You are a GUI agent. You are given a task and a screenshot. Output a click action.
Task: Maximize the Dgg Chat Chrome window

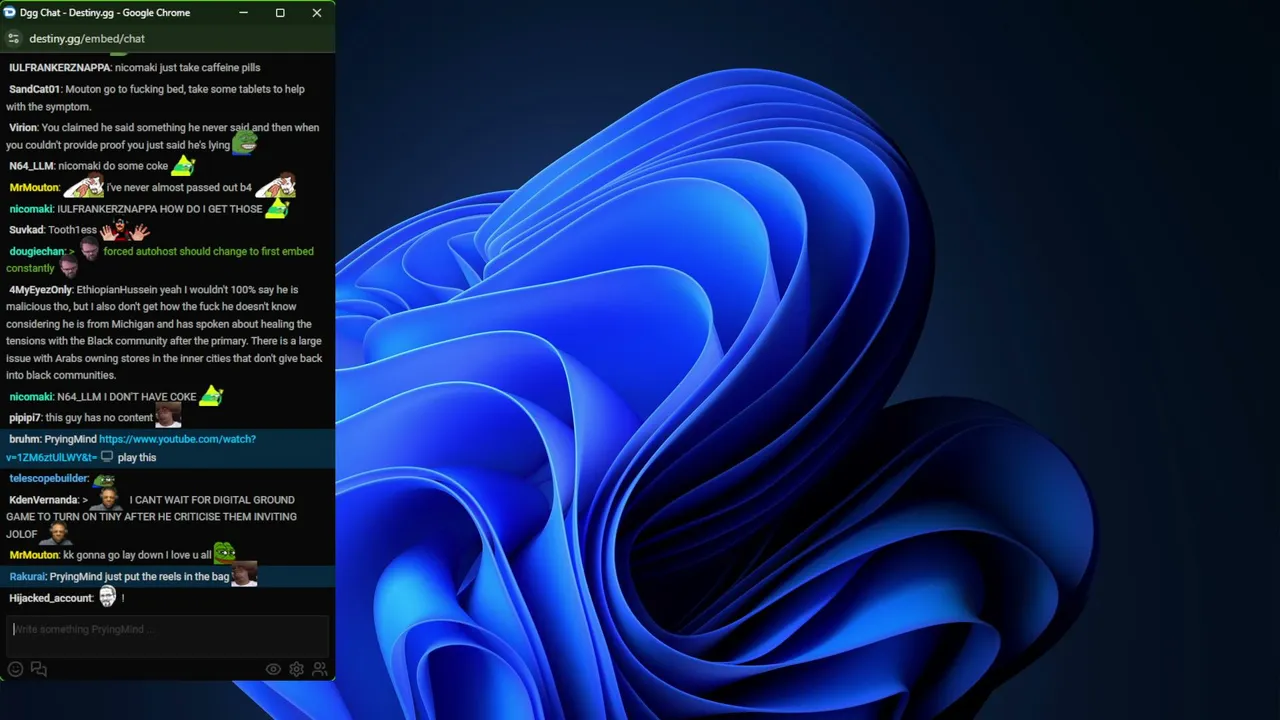(x=280, y=13)
